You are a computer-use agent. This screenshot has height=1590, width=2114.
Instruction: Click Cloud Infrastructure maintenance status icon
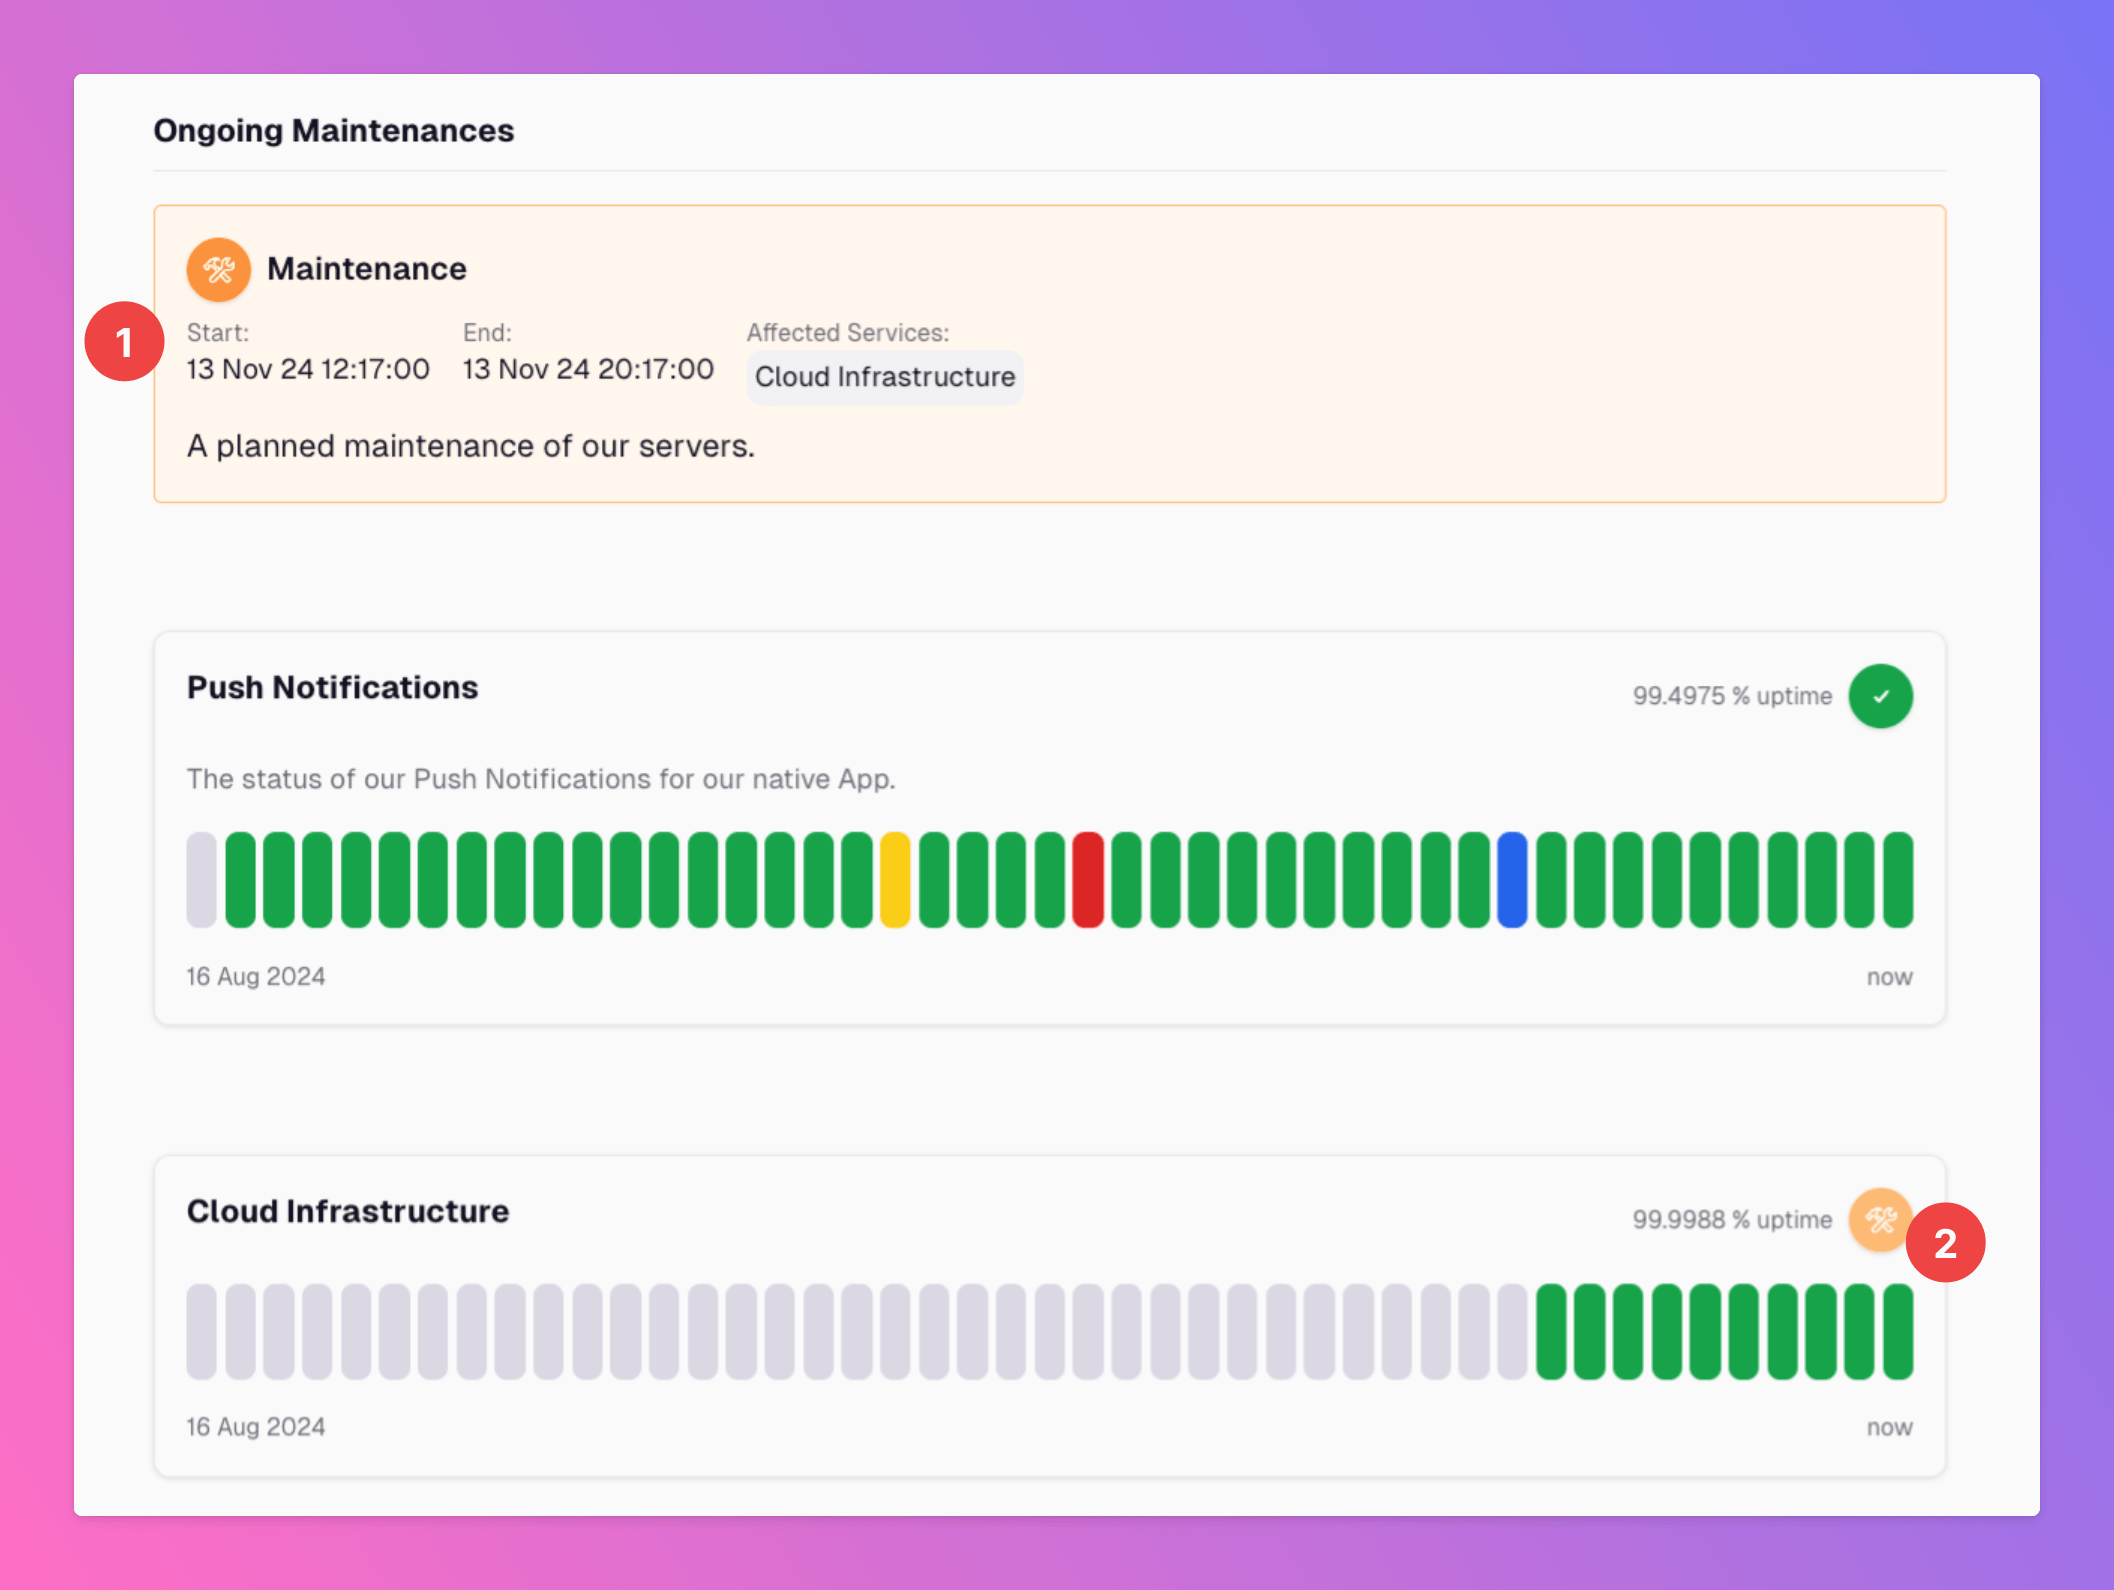click(1878, 1219)
